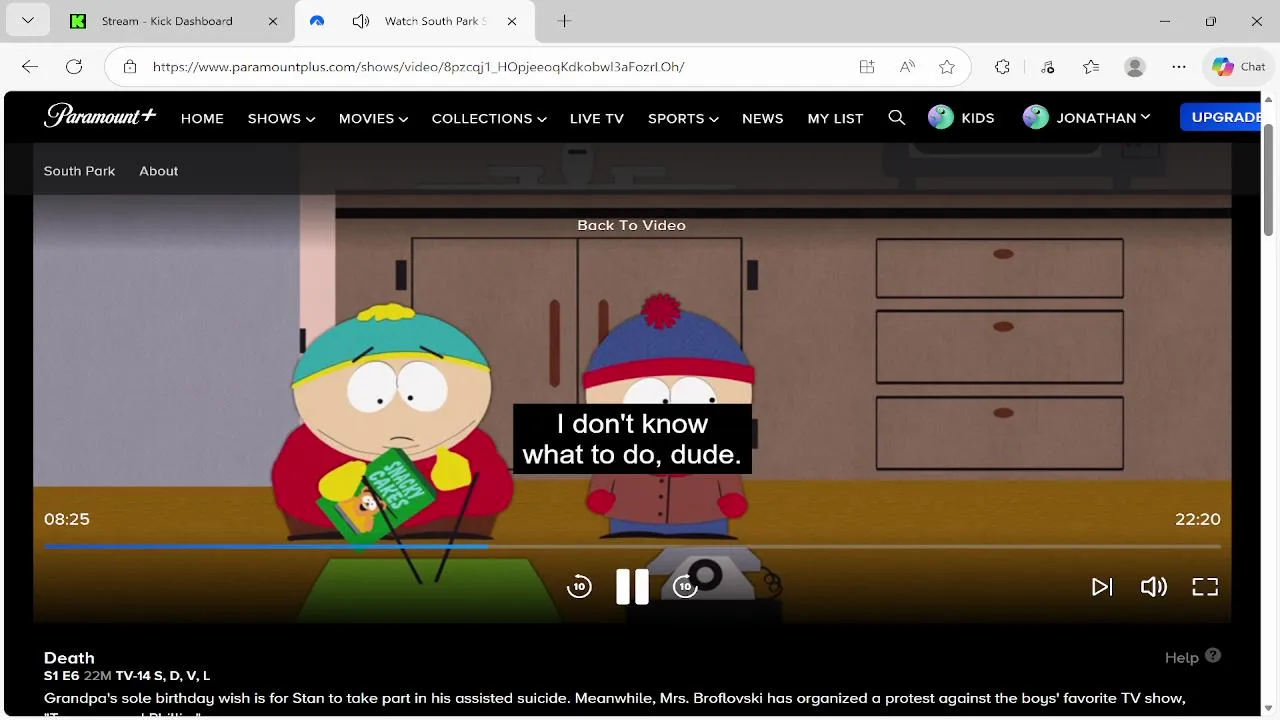The image size is (1280, 720).
Task: Skip to the next episode
Action: 1102,587
